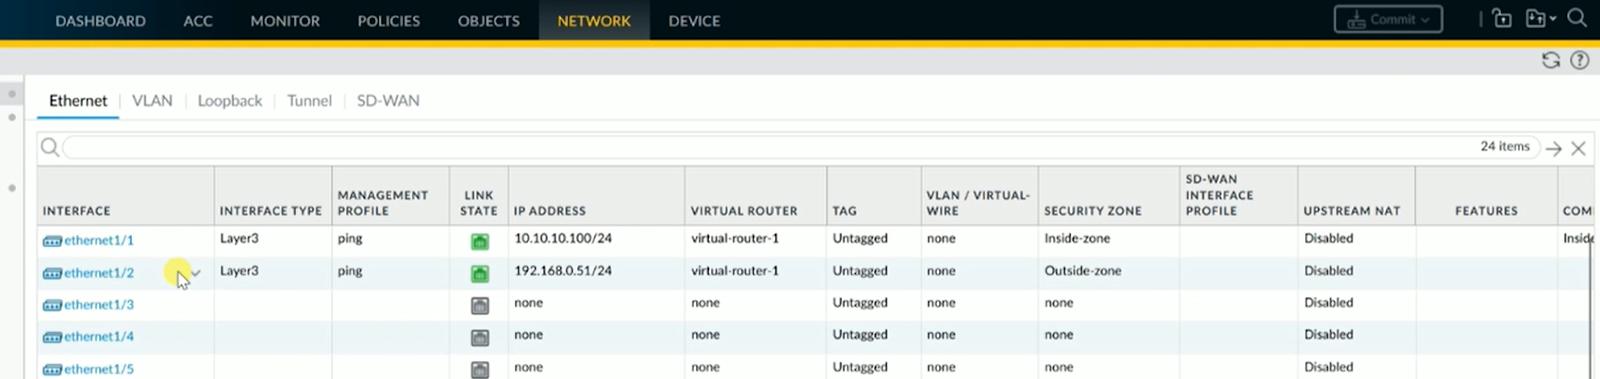Click the green link state icon for ethernet1/1
1600x379 pixels.
click(x=480, y=241)
